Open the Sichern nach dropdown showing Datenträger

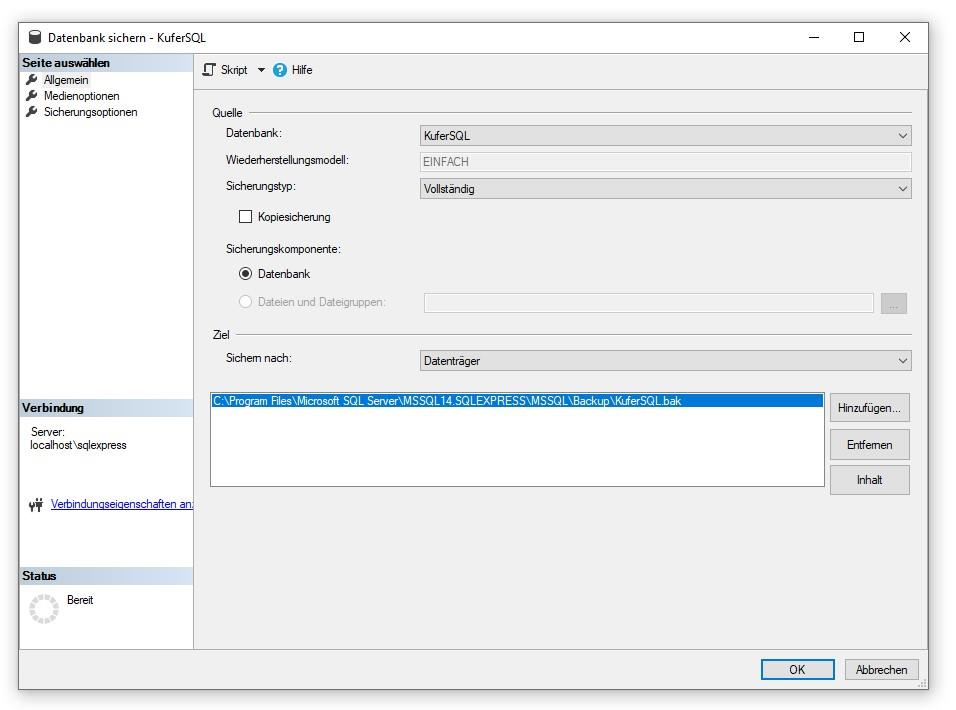click(665, 361)
